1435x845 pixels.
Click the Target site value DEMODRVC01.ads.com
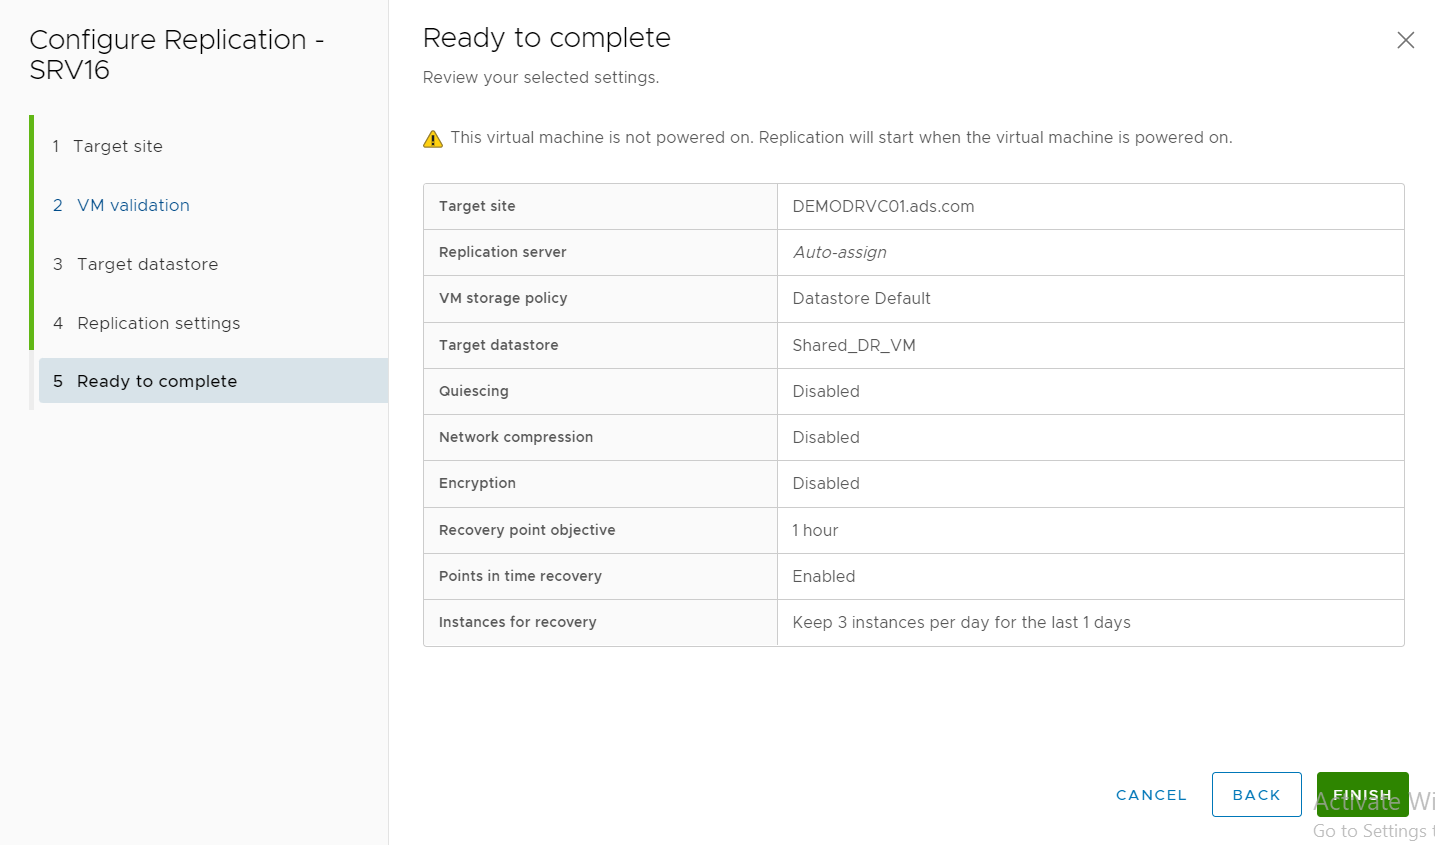click(883, 207)
